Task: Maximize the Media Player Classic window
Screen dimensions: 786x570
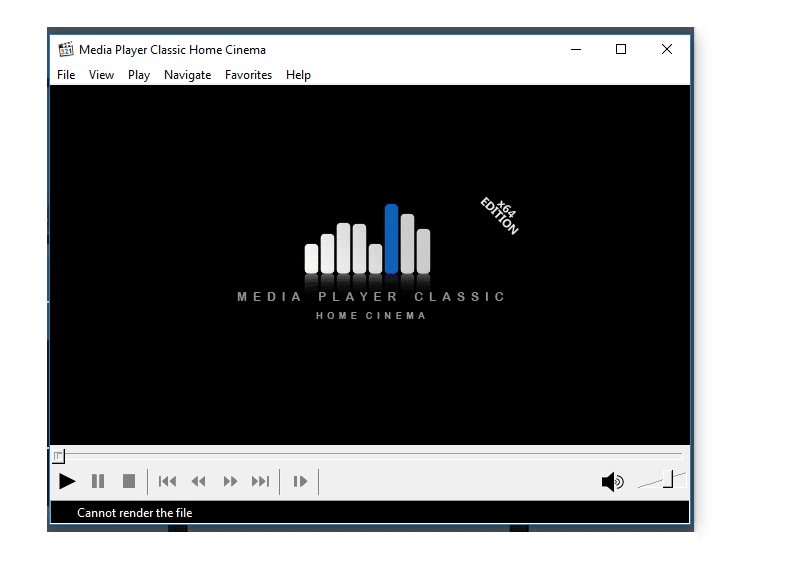Action: [x=621, y=49]
